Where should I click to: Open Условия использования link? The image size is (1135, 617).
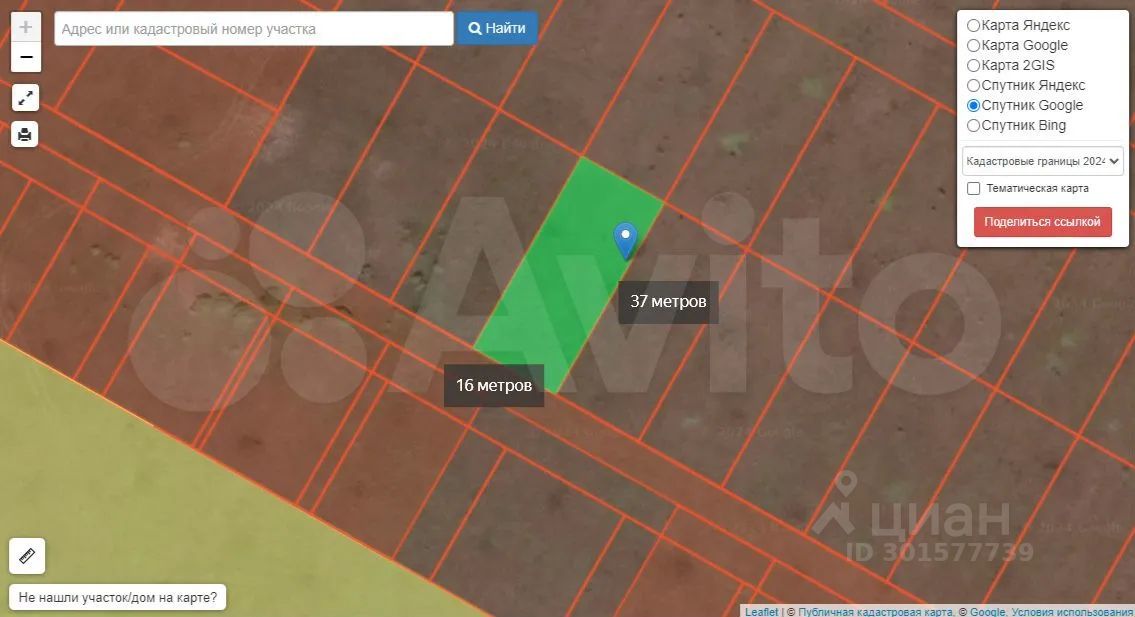(1072, 612)
